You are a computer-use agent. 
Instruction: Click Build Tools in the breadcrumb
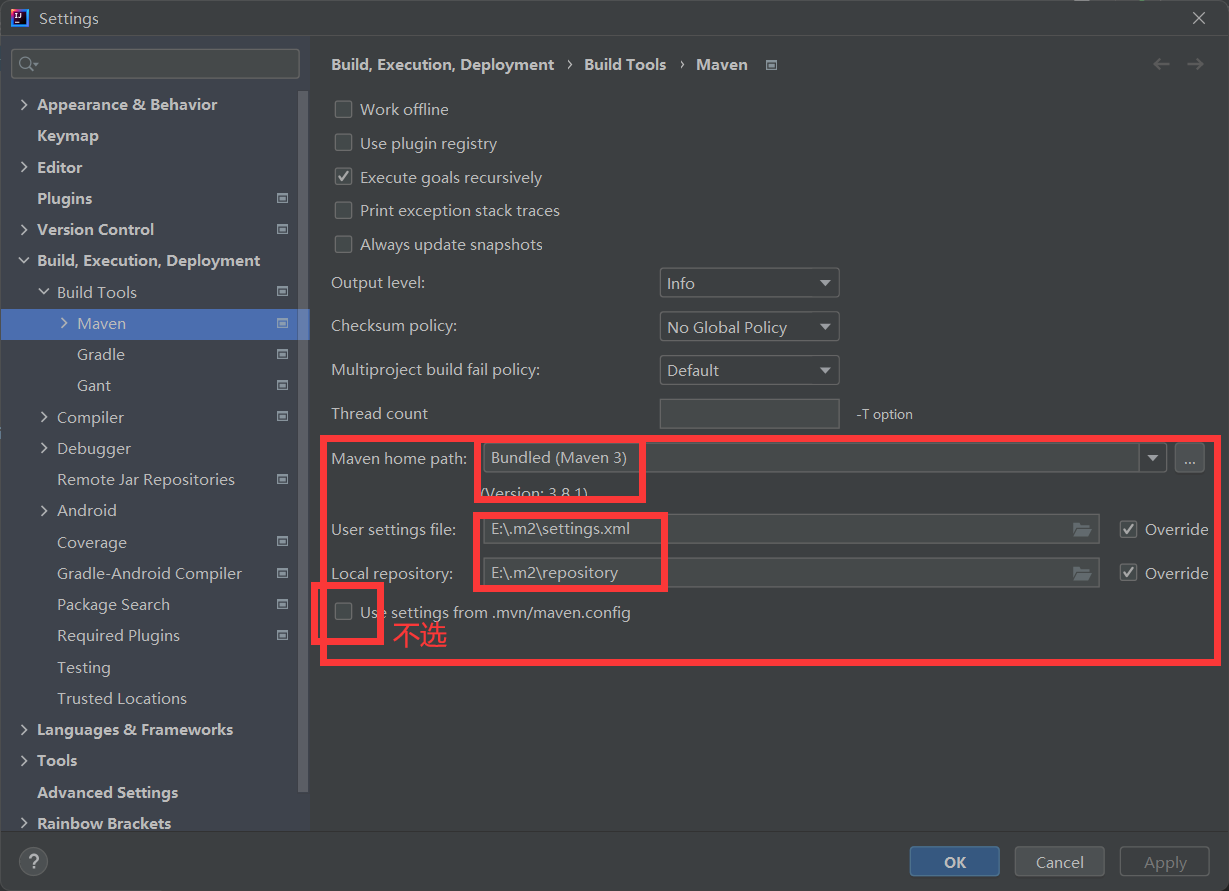[625, 64]
